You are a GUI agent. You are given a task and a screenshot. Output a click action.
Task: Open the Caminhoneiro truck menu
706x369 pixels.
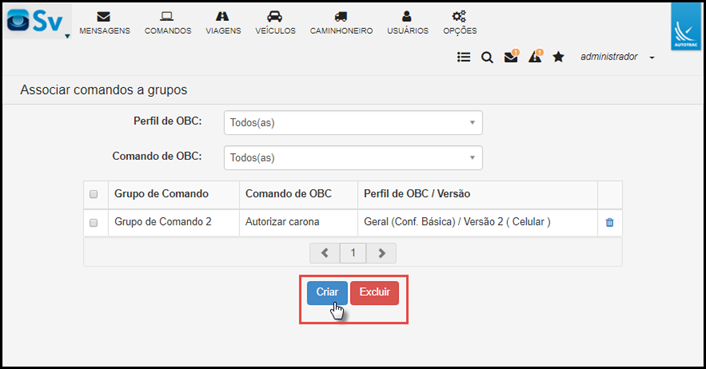click(341, 23)
